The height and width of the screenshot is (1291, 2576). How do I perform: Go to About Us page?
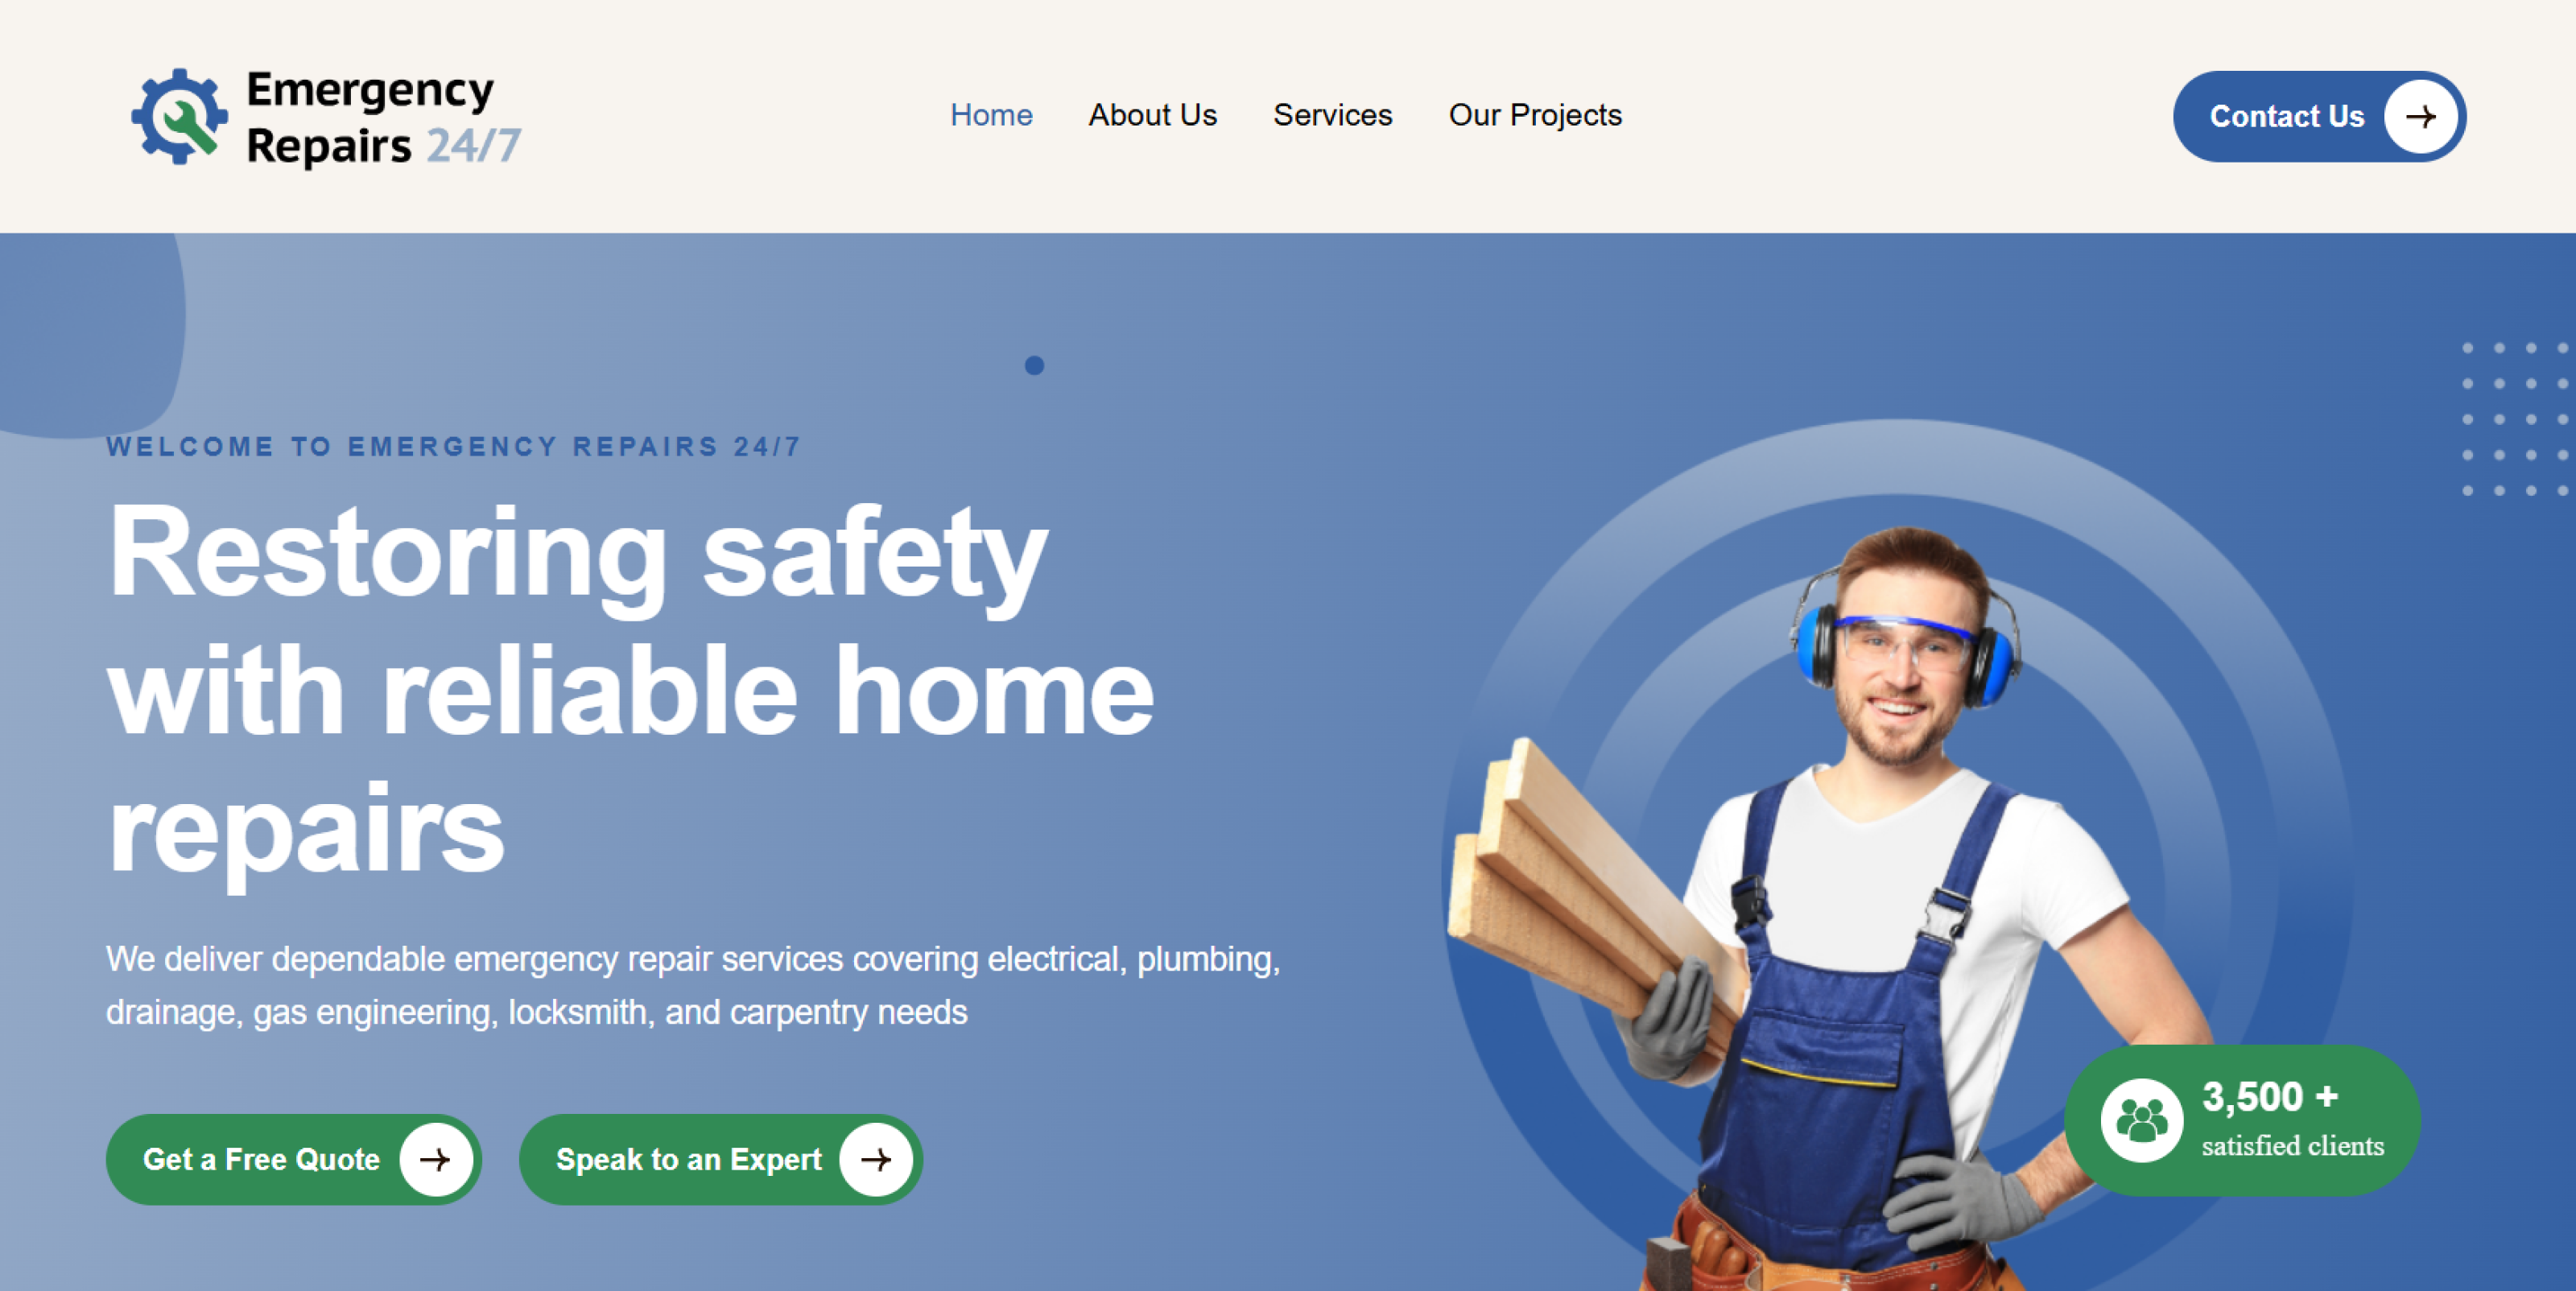coord(1152,115)
